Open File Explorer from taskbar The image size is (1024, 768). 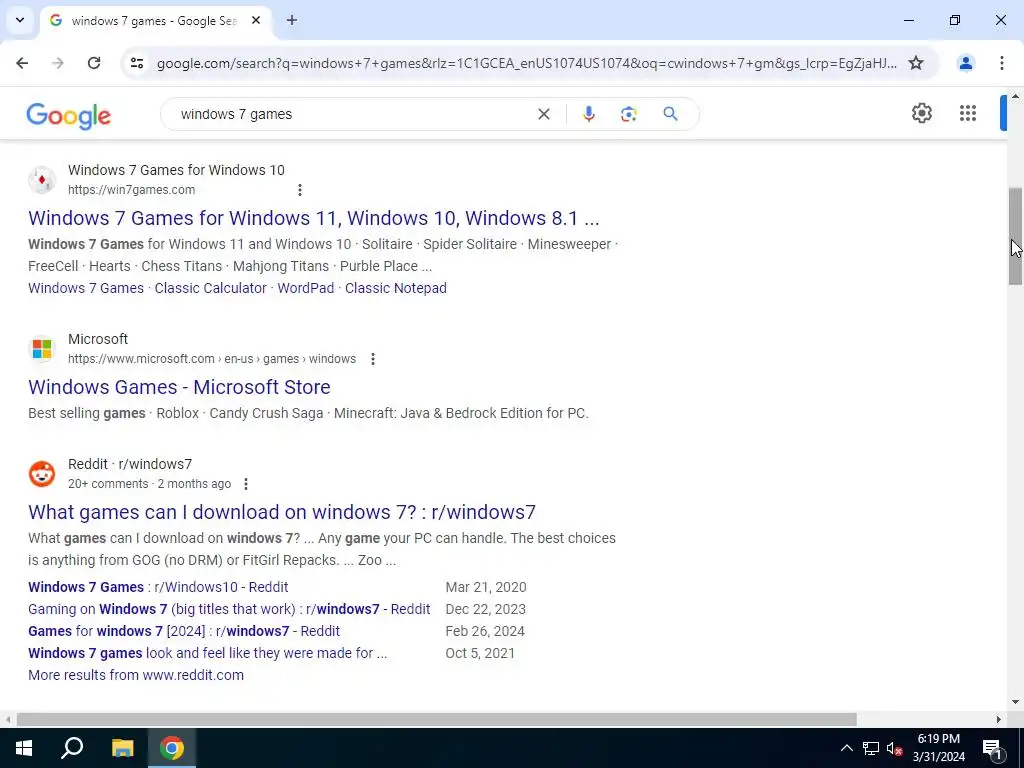click(x=122, y=748)
